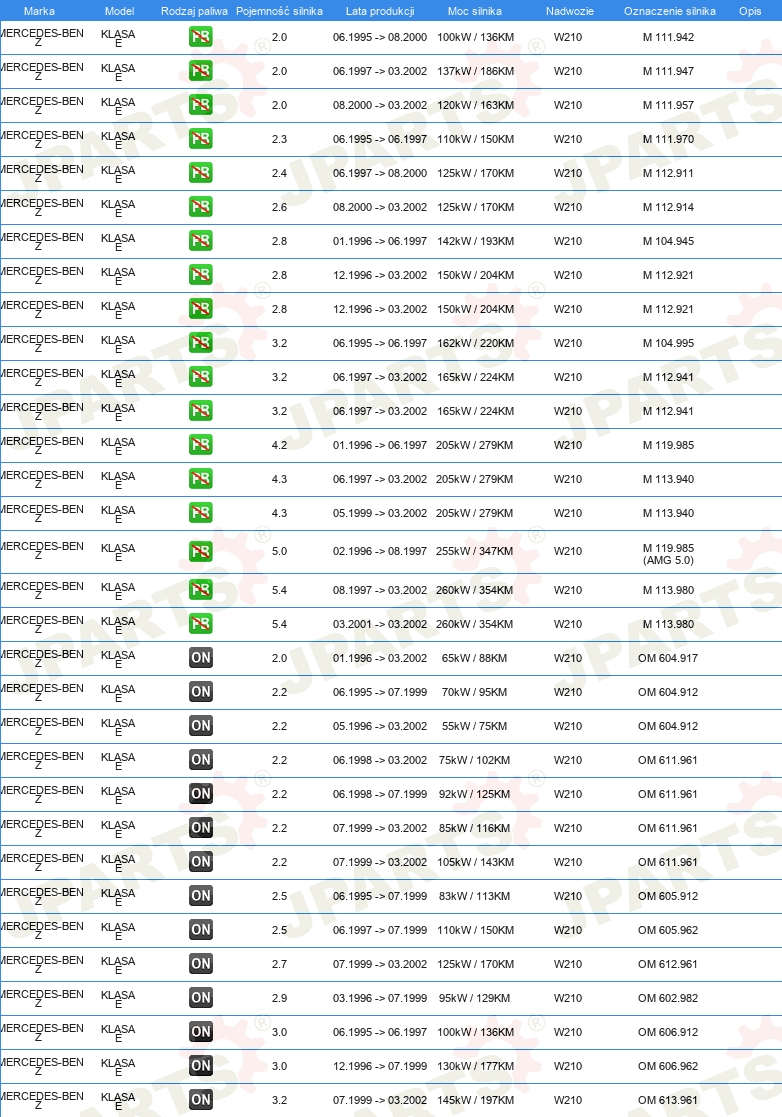
Task: Click the PB fuel icon in the M 111.942 row
Action: pos(201,36)
